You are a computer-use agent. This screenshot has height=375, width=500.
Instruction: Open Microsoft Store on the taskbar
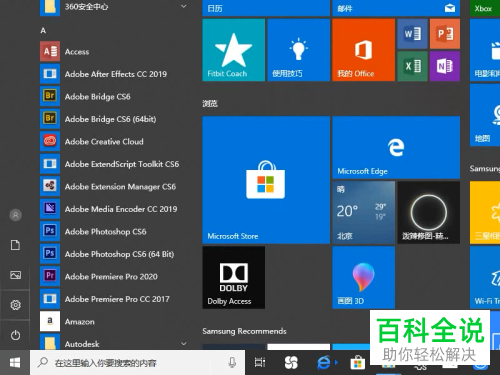pos(357,363)
